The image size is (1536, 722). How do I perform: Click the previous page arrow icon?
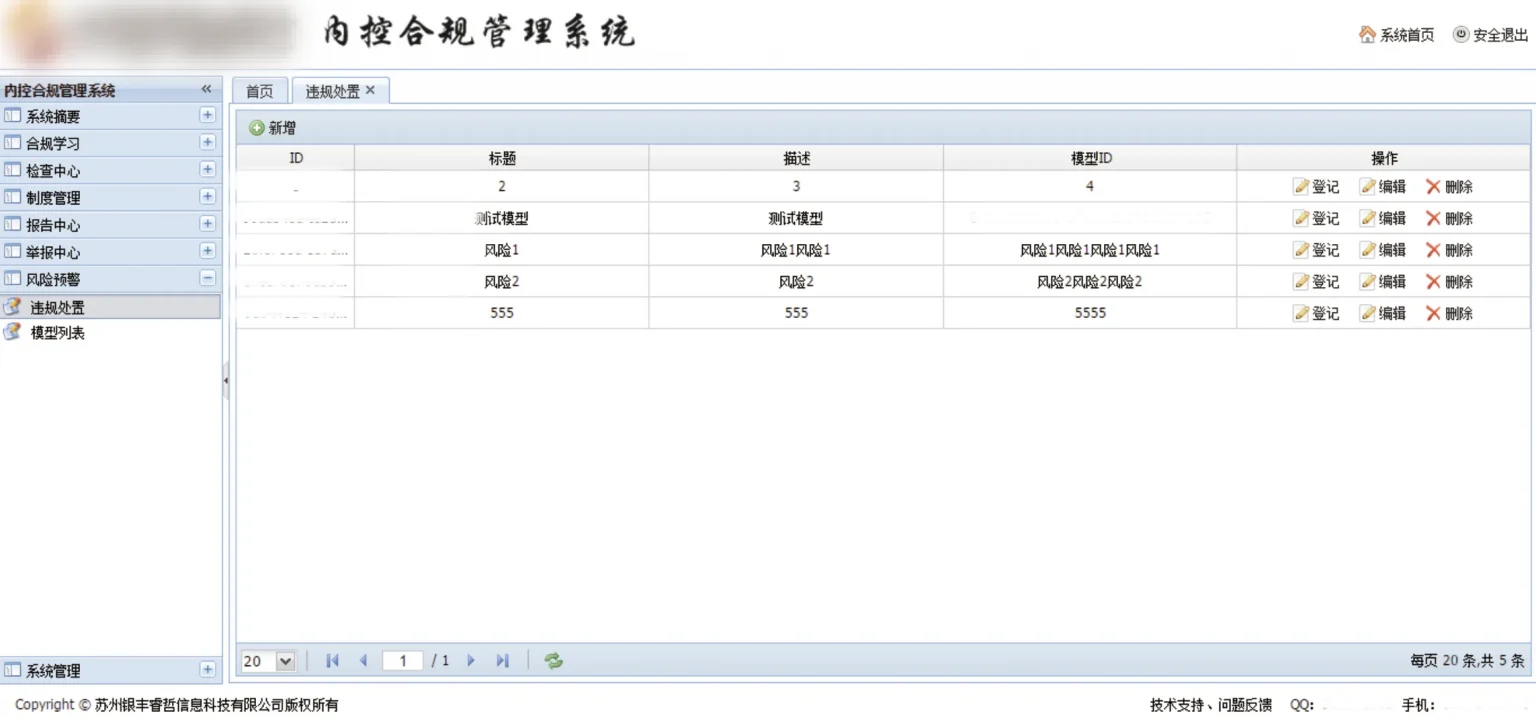(363, 661)
